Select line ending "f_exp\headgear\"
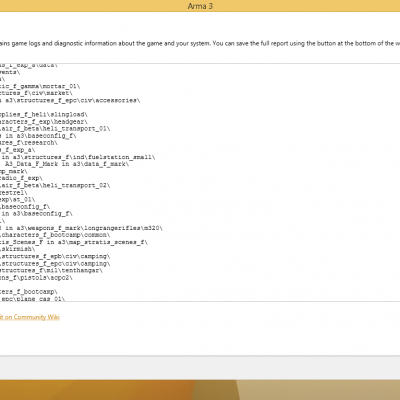The width and height of the screenshot is (400, 400). pos(44,122)
